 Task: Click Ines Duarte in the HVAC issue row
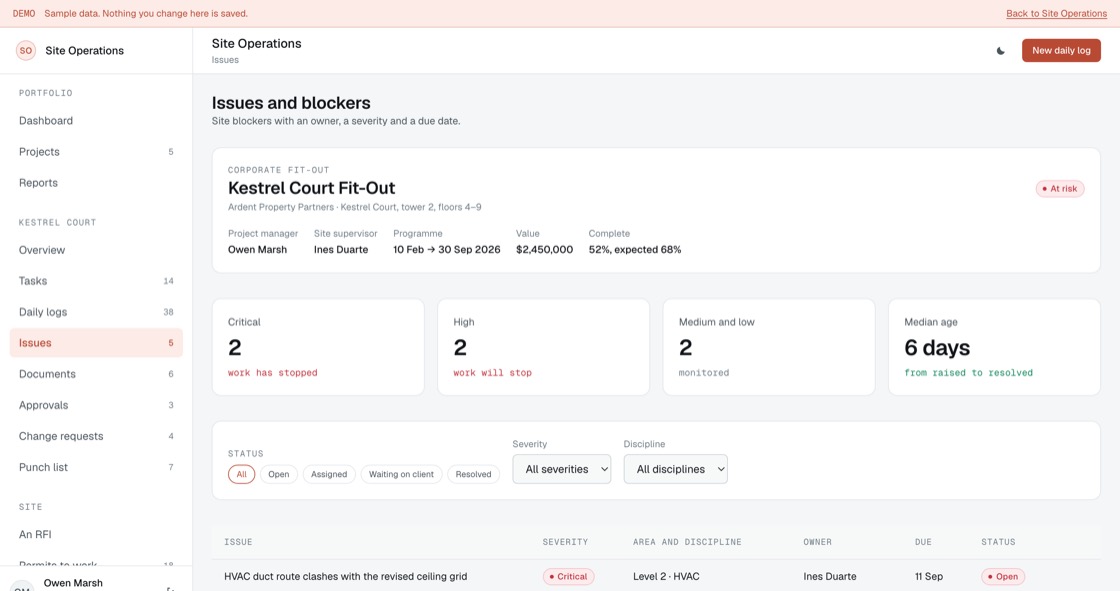pyautogui.click(x=830, y=577)
